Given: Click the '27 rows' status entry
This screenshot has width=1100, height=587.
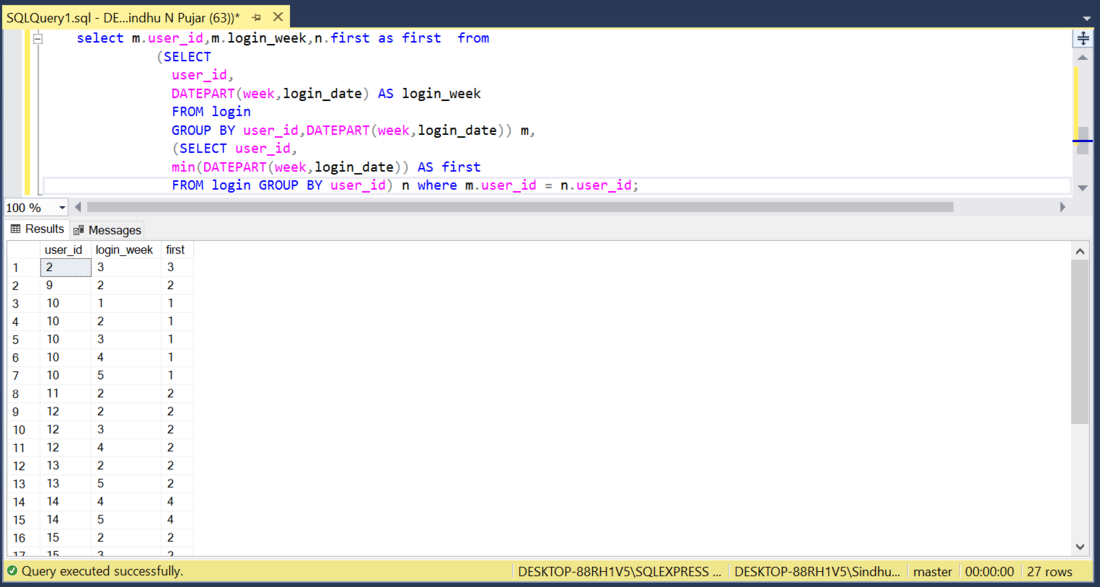Looking at the screenshot, I should [x=1050, y=572].
